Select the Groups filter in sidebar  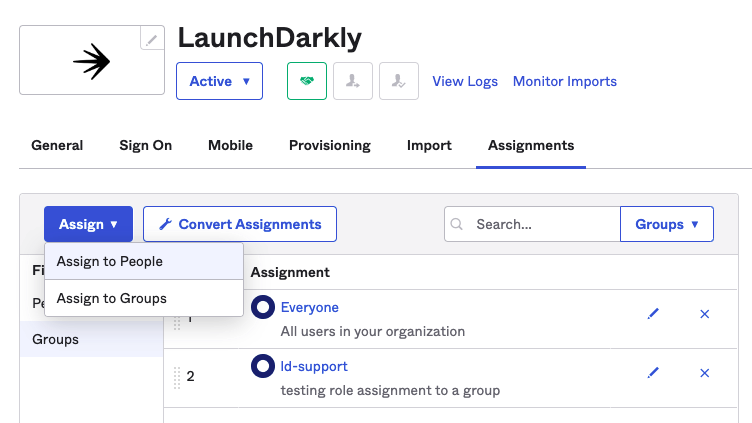(56, 339)
